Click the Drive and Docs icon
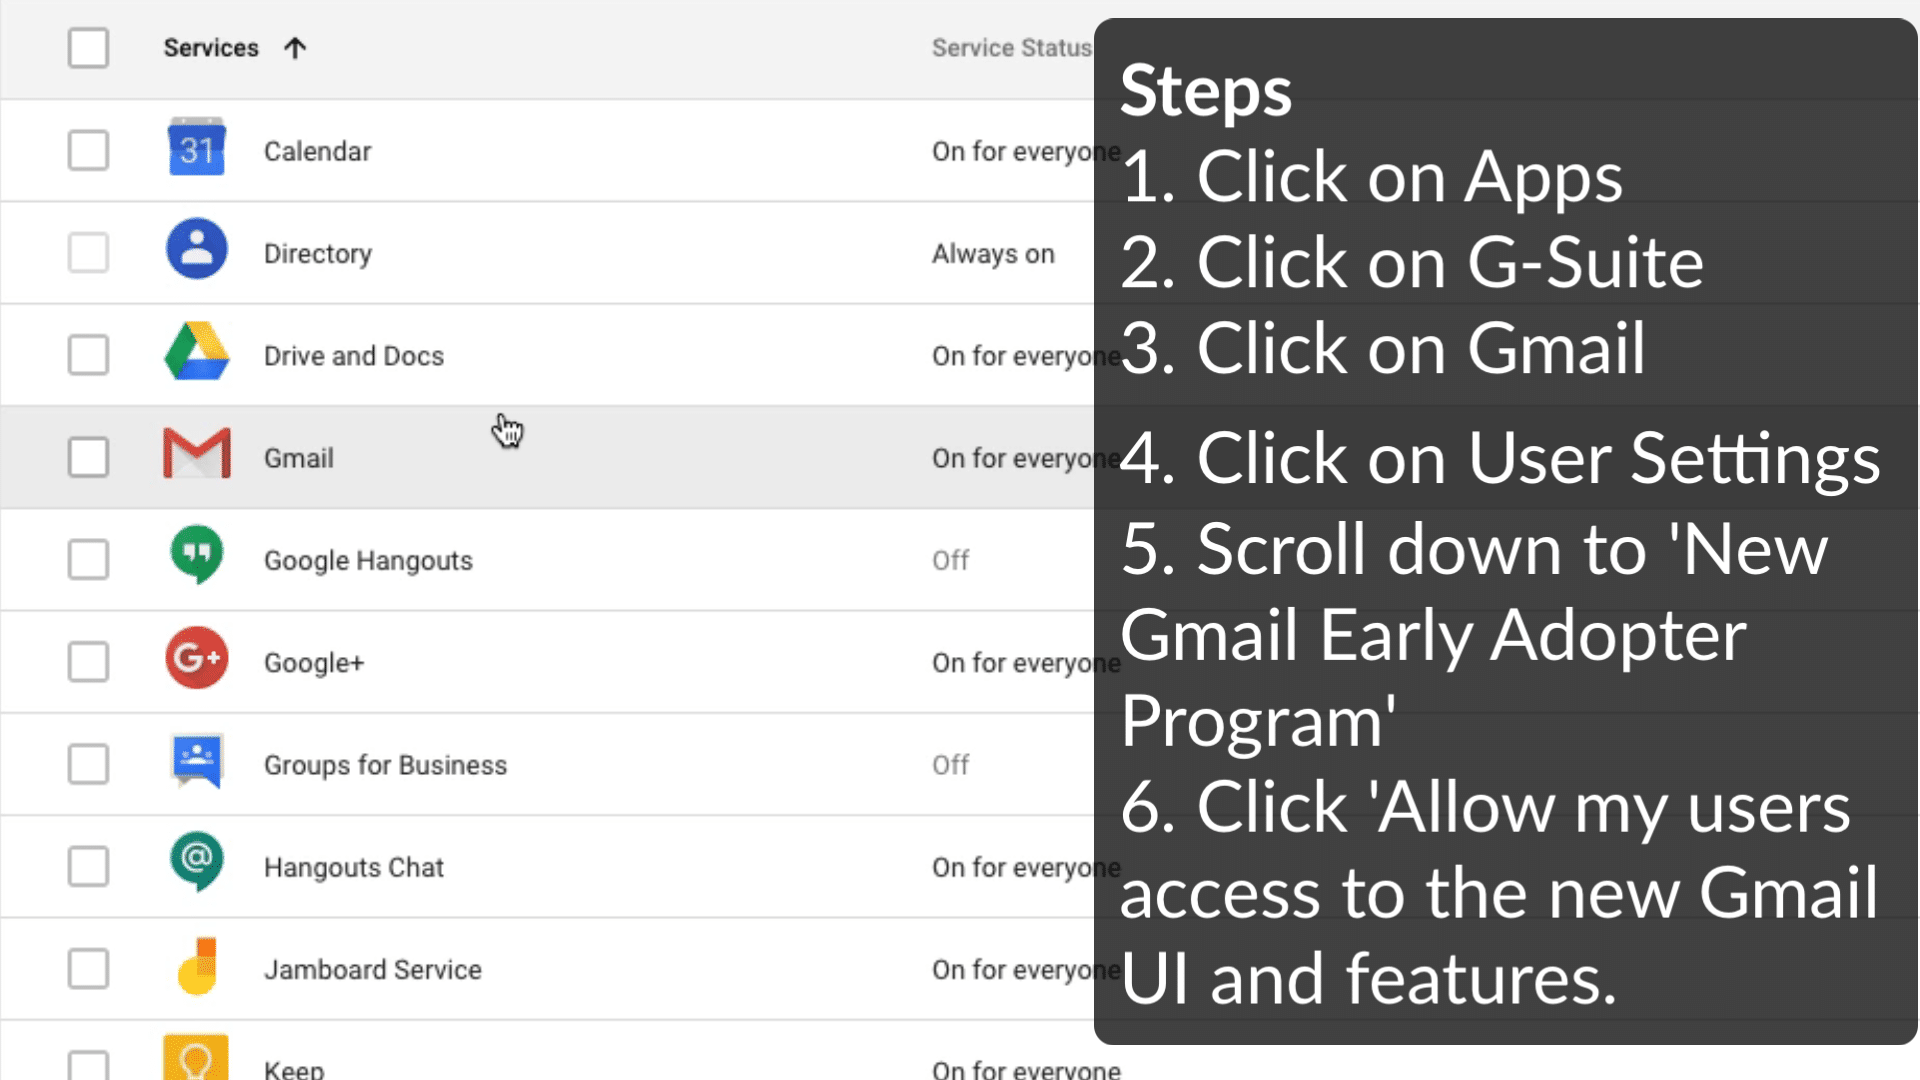The height and width of the screenshot is (1080, 1920). pyautogui.click(x=196, y=353)
